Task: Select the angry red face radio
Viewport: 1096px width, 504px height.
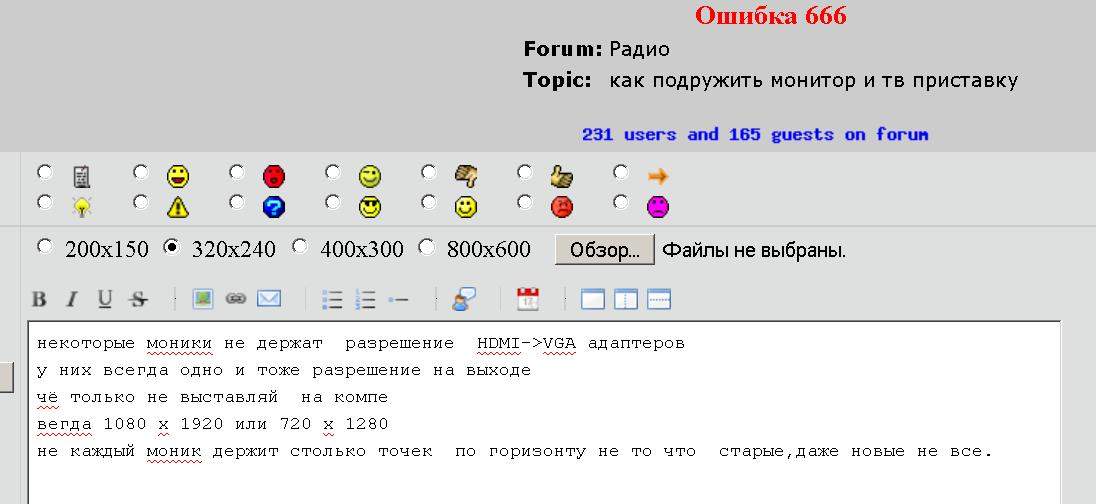Action: point(525,202)
